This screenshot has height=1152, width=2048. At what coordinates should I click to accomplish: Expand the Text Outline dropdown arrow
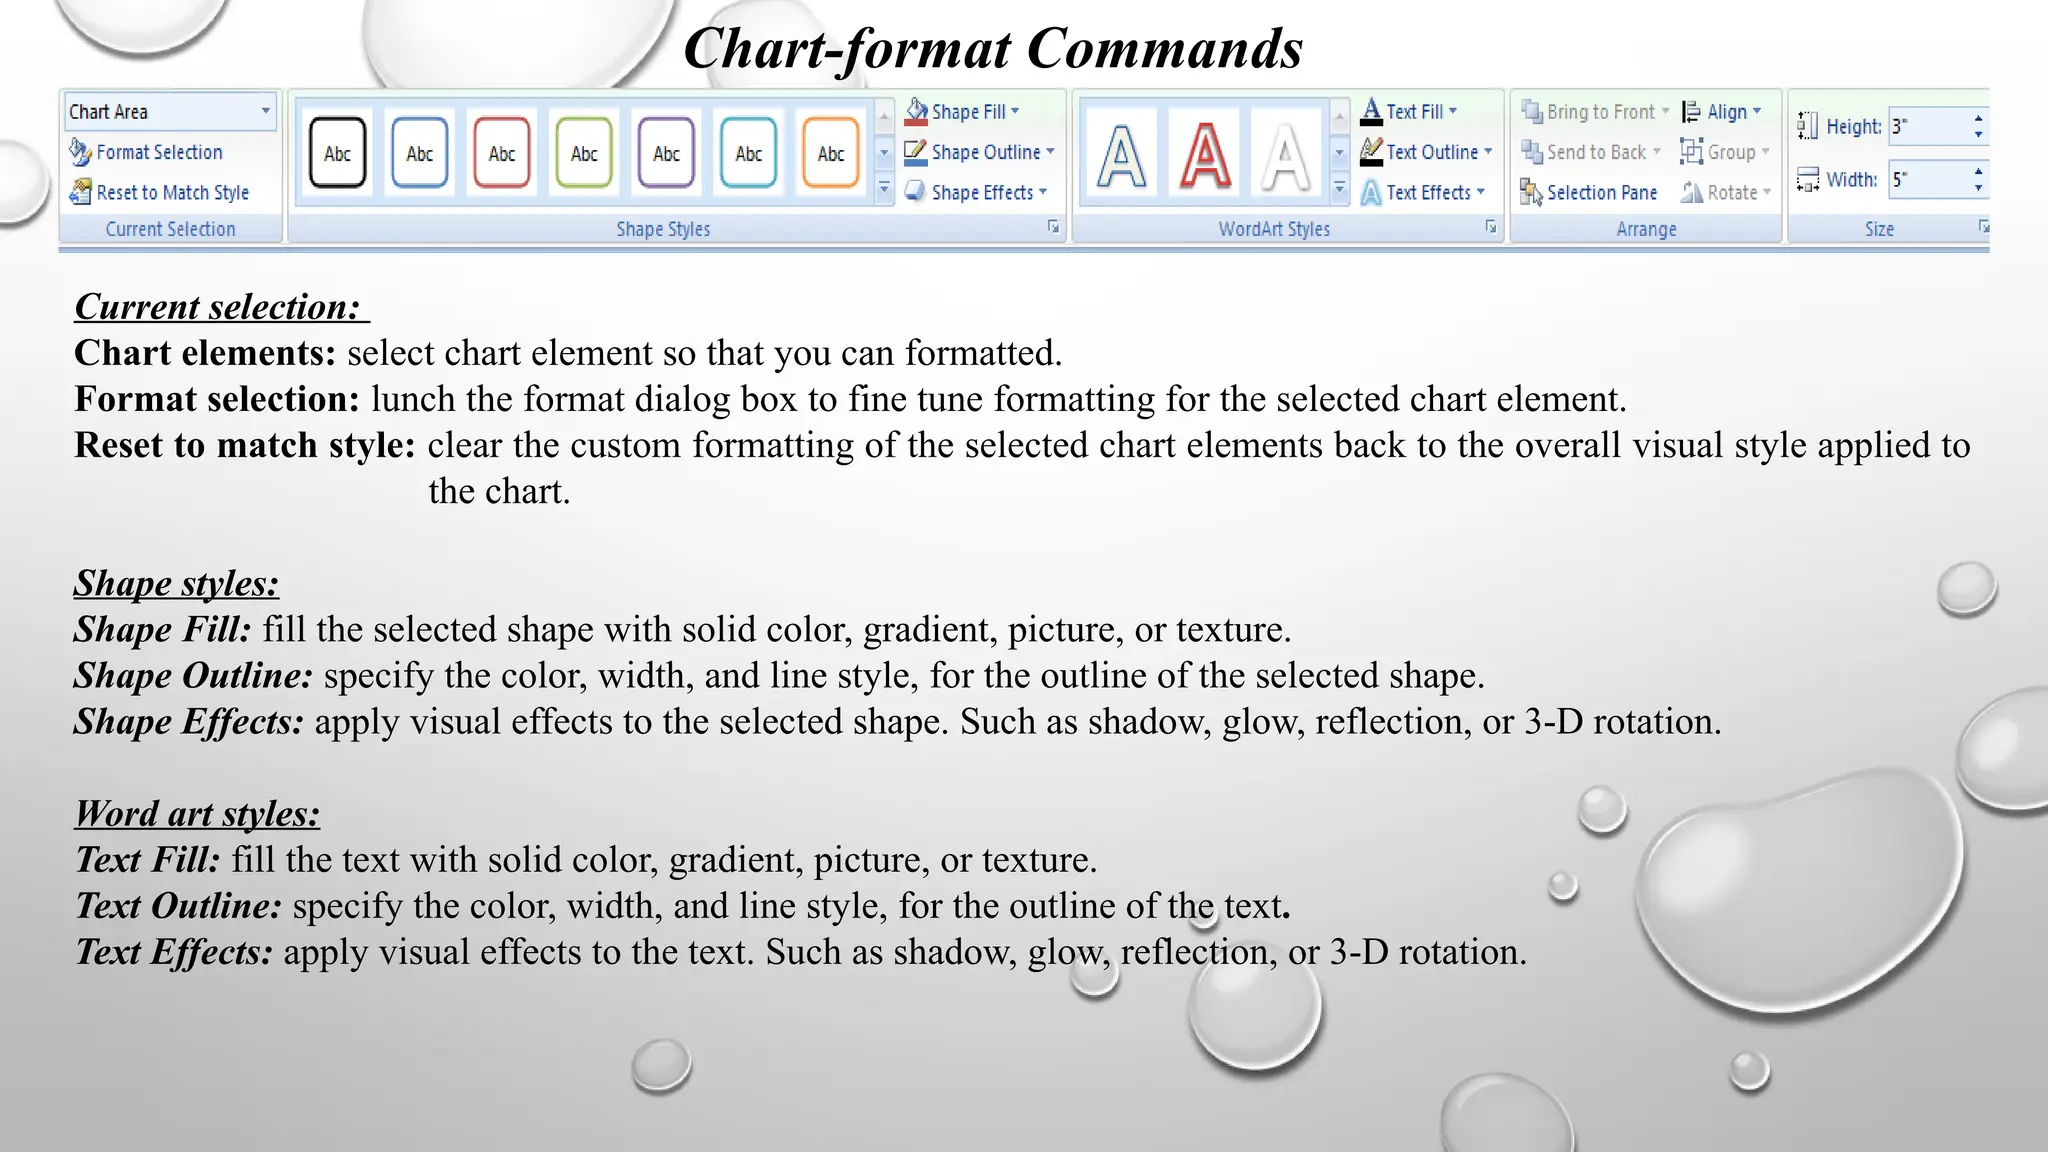(x=1488, y=152)
